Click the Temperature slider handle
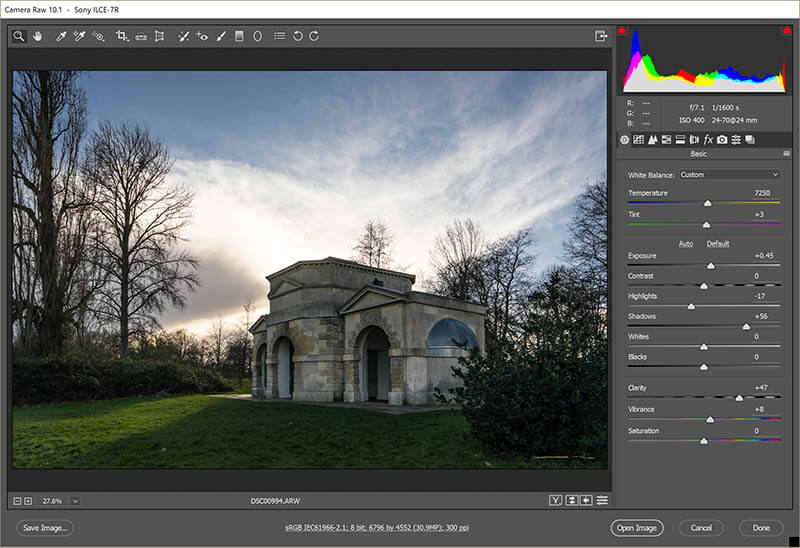Viewport: 800px width, 548px height. coord(708,204)
